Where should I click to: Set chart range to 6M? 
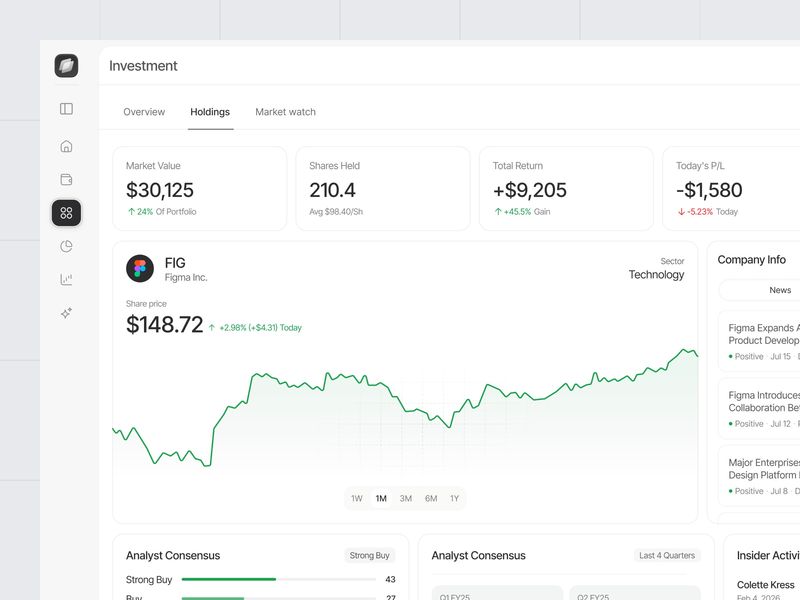431,498
